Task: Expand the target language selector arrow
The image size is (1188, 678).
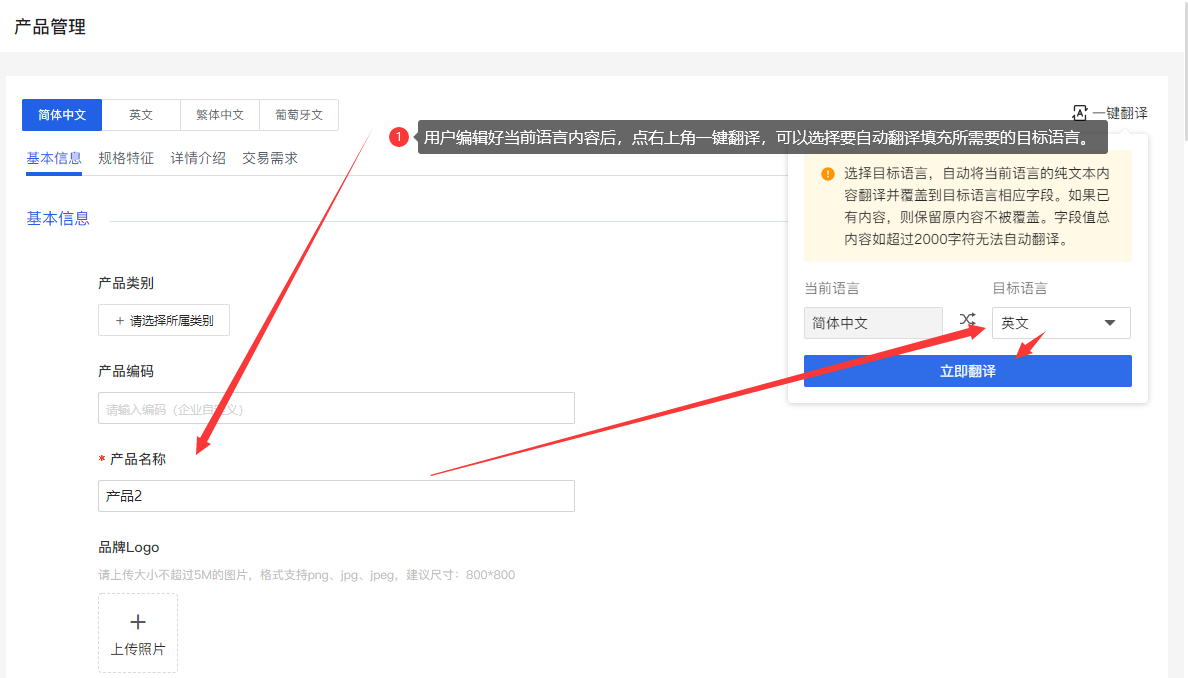Action: pos(1110,322)
